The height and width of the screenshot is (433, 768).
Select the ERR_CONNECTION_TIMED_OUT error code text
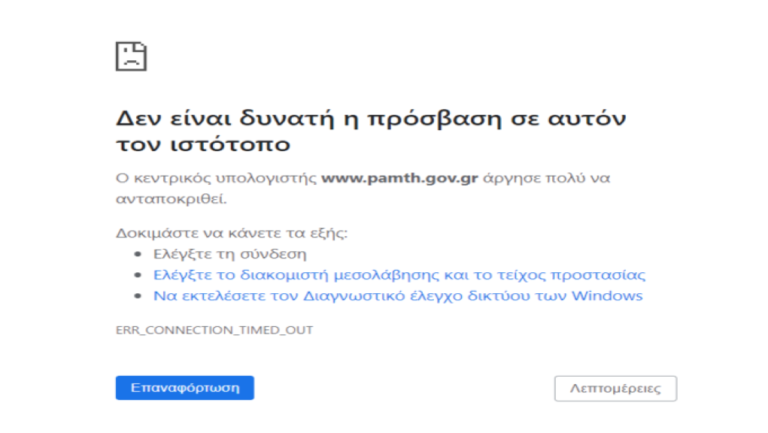click(214, 330)
